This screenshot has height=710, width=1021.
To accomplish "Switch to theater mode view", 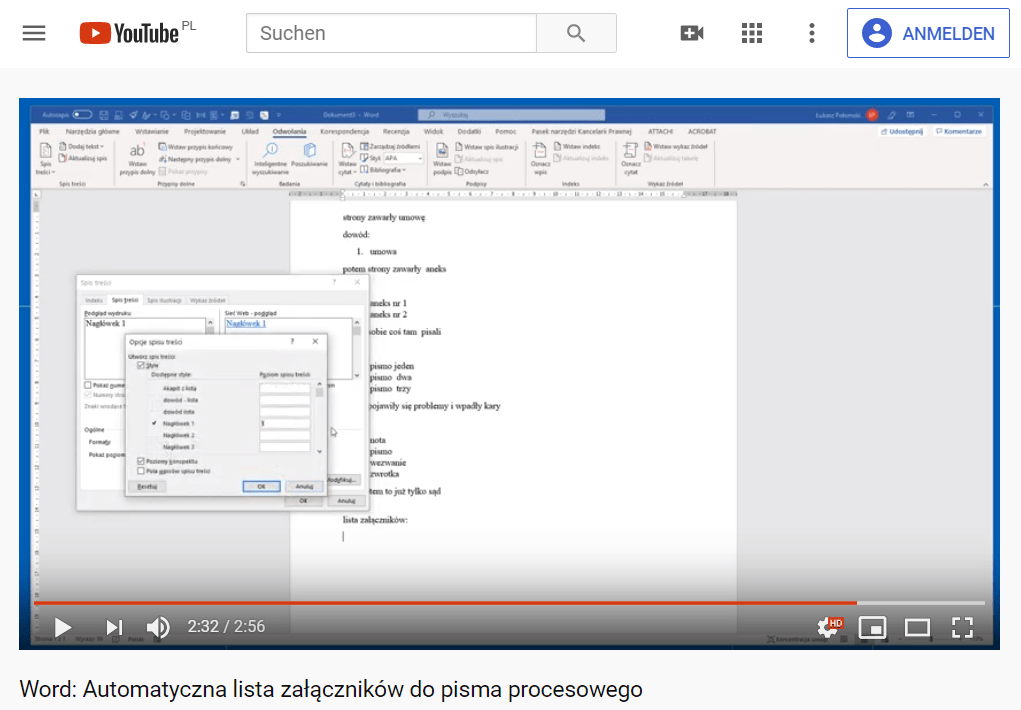I will pos(917,627).
